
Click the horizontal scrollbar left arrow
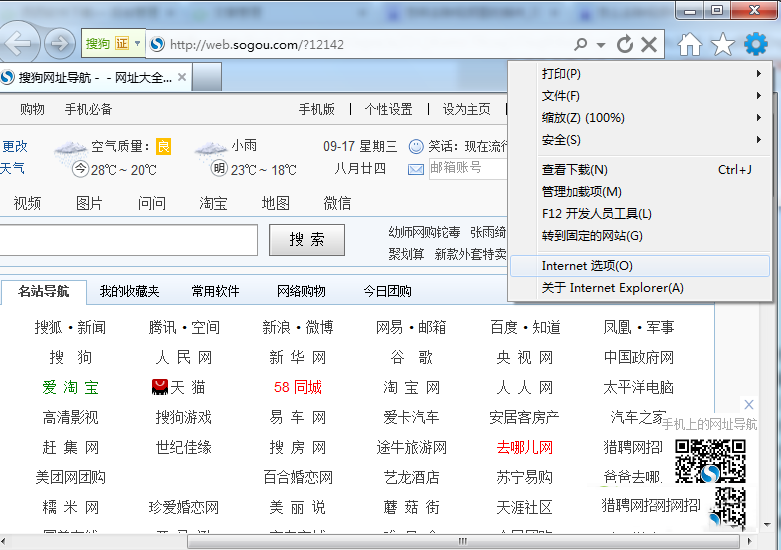3,542
